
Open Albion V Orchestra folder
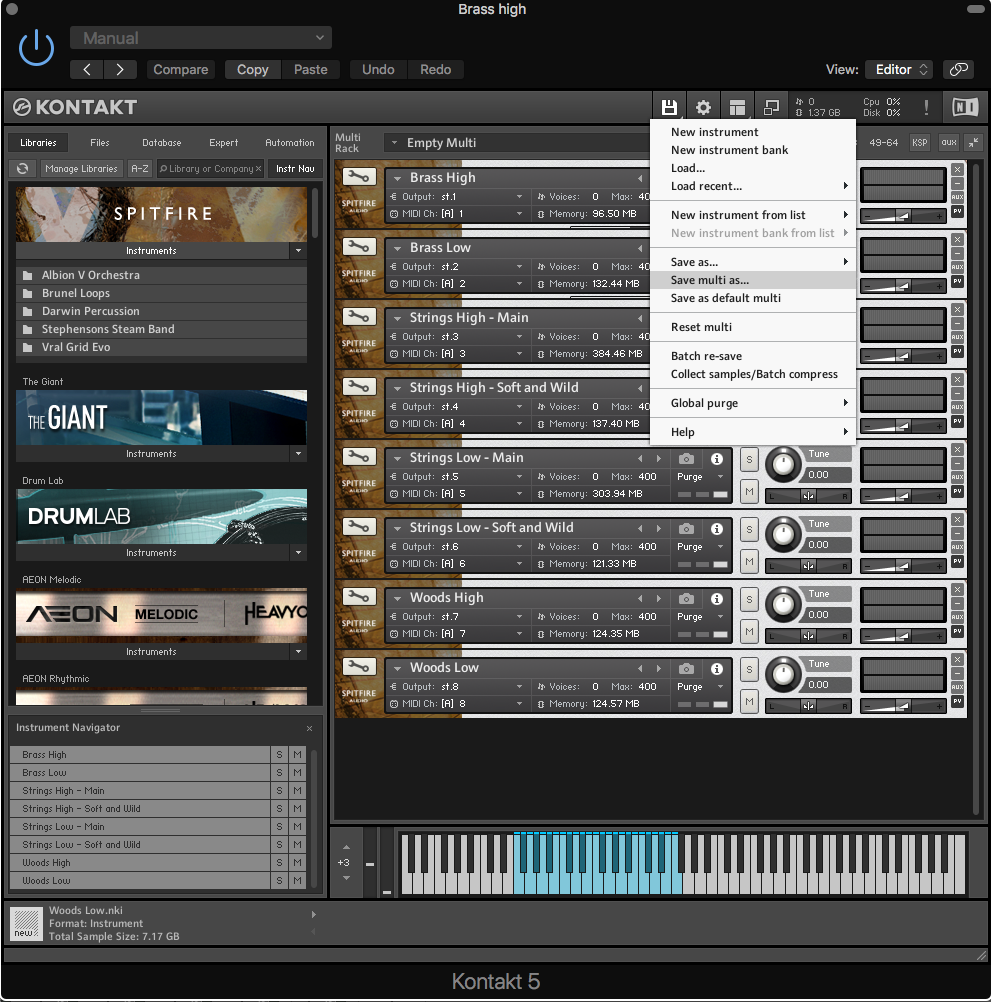pos(161,275)
